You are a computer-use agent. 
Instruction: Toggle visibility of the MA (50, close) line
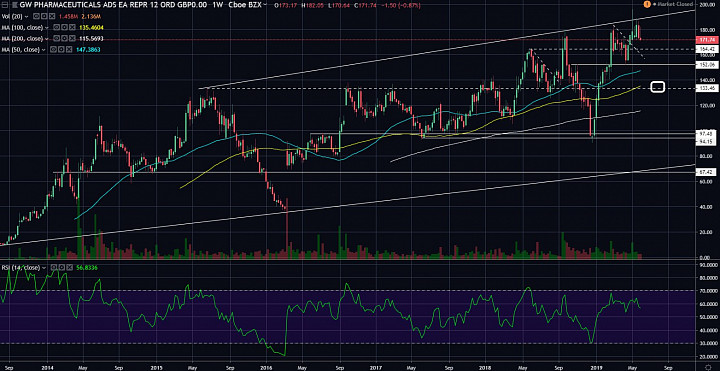pyautogui.click(x=53, y=49)
